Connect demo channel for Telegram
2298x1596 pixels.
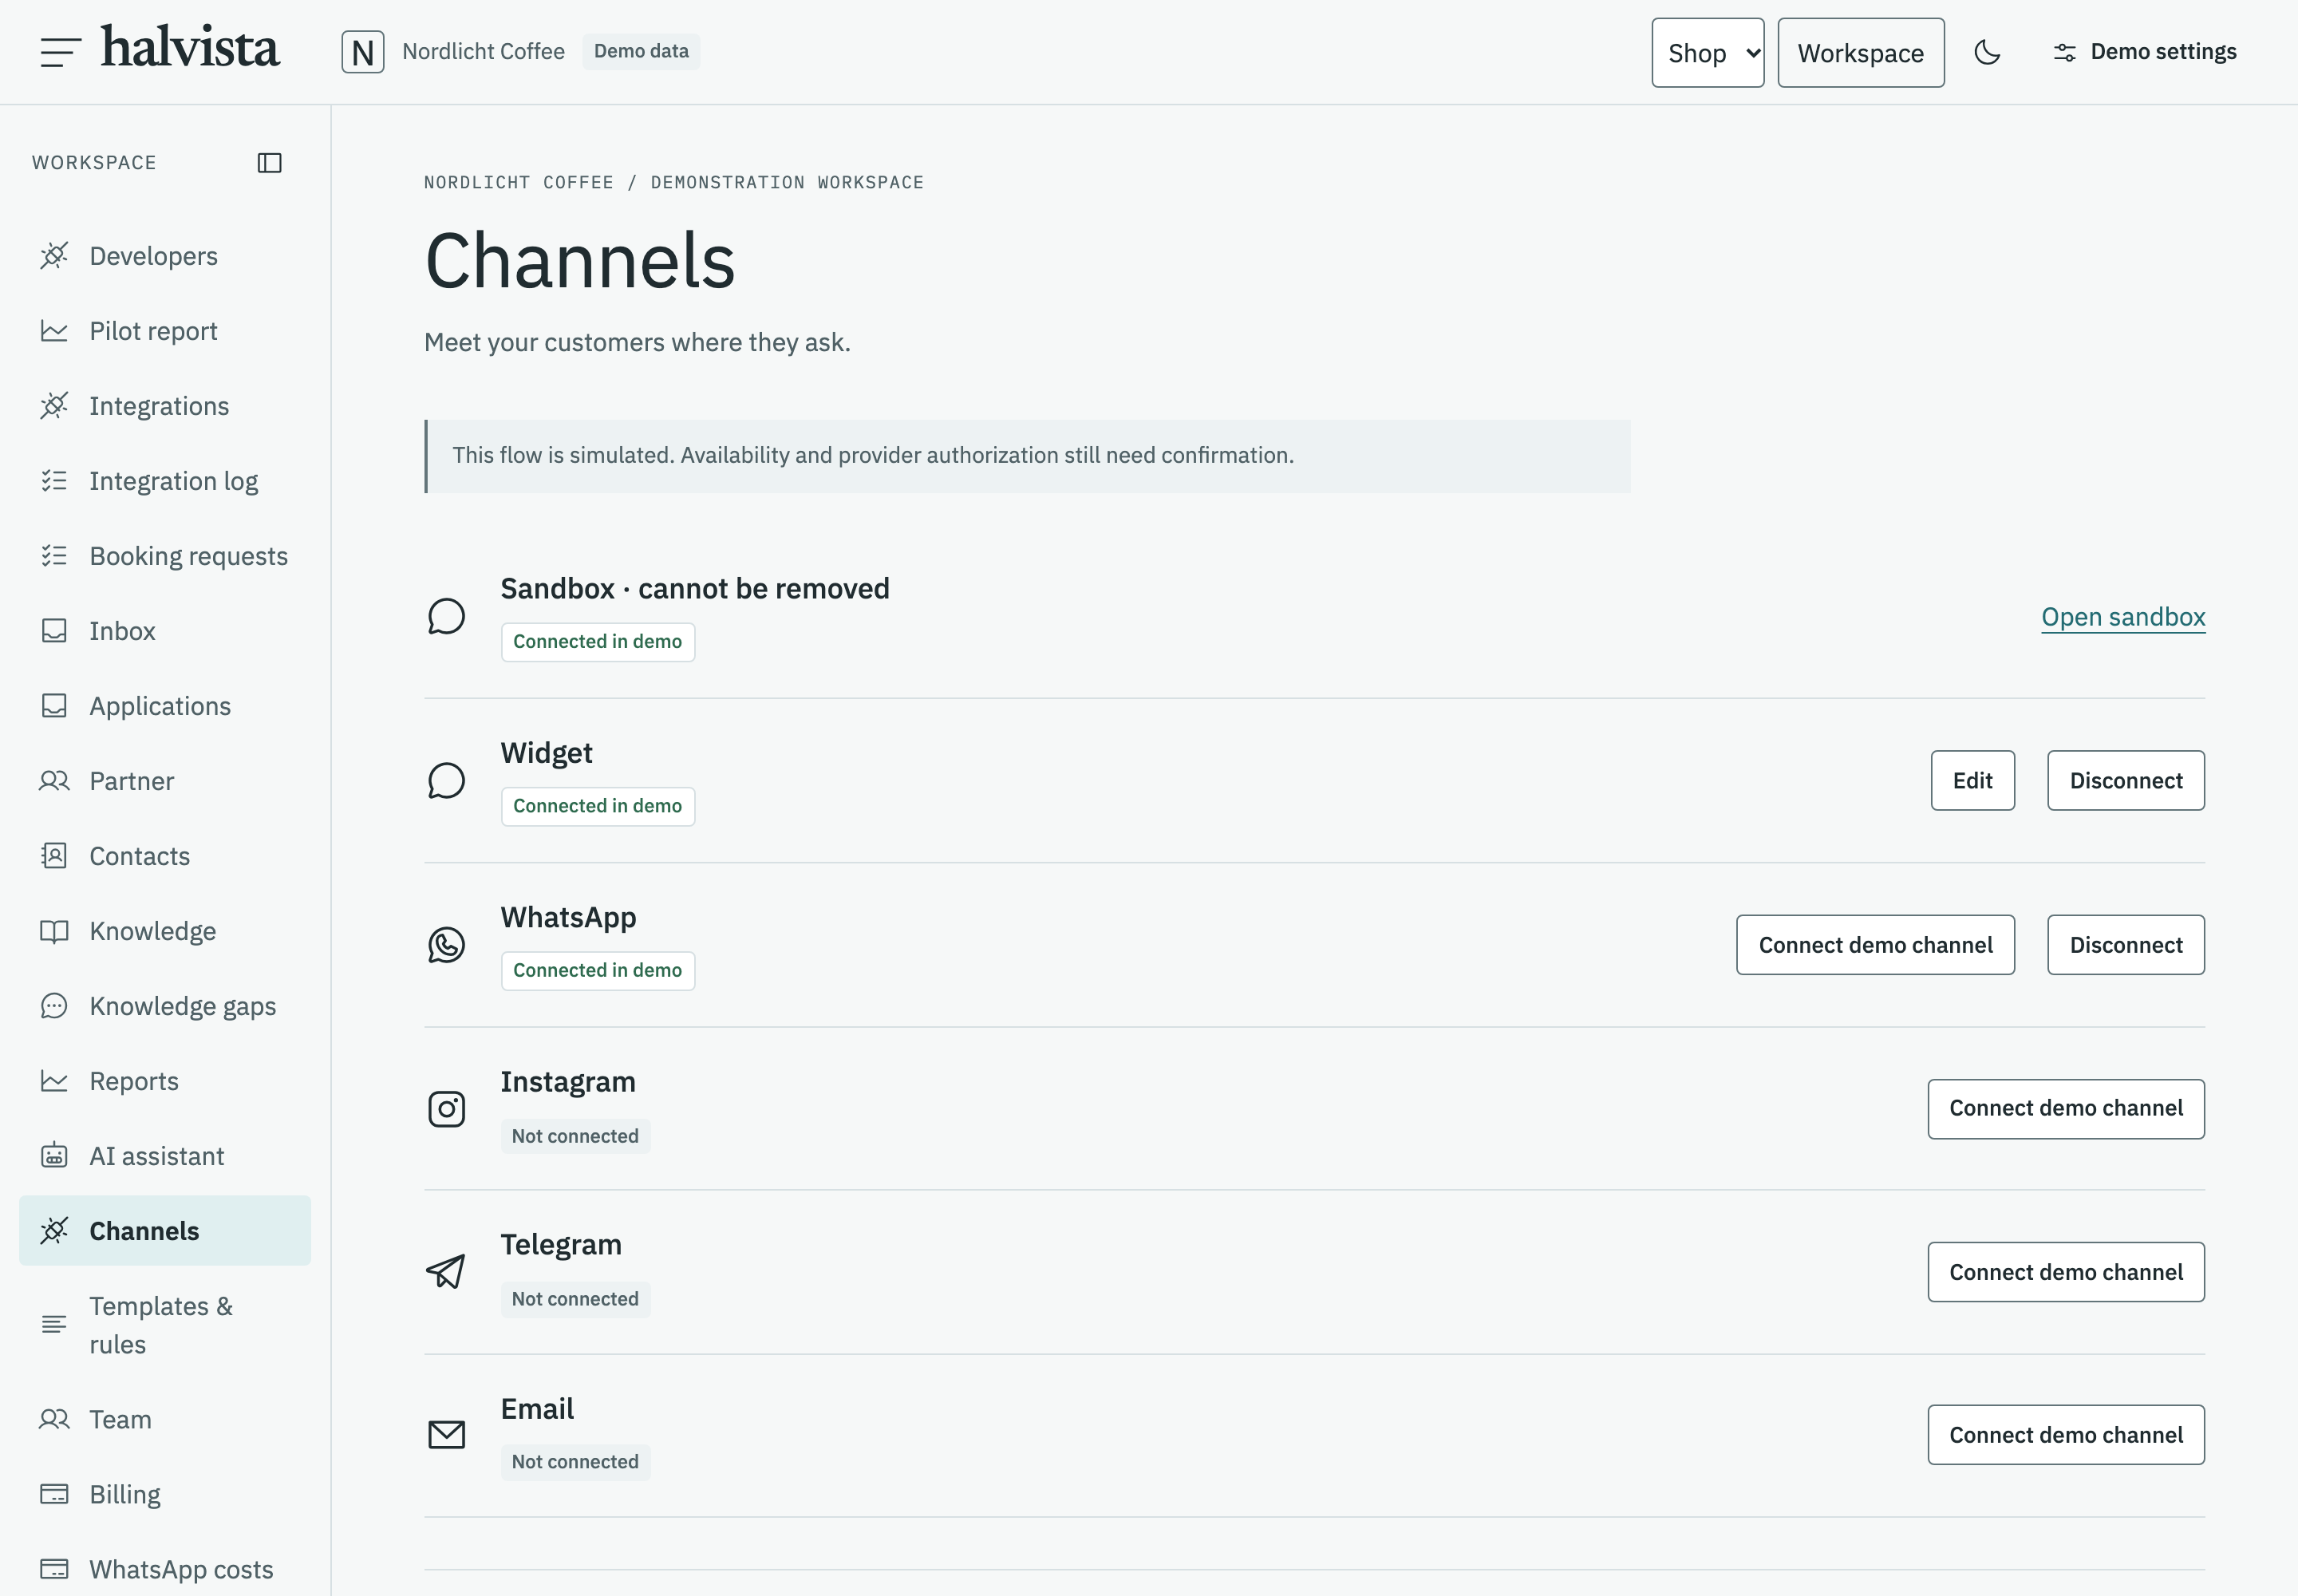click(2066, 1272)
